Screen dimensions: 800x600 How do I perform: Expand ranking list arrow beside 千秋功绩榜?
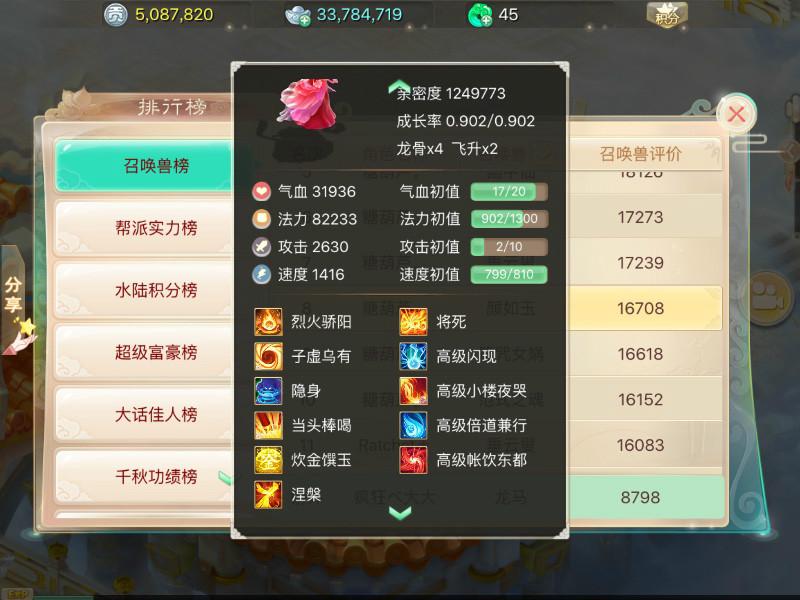(224, 478)
